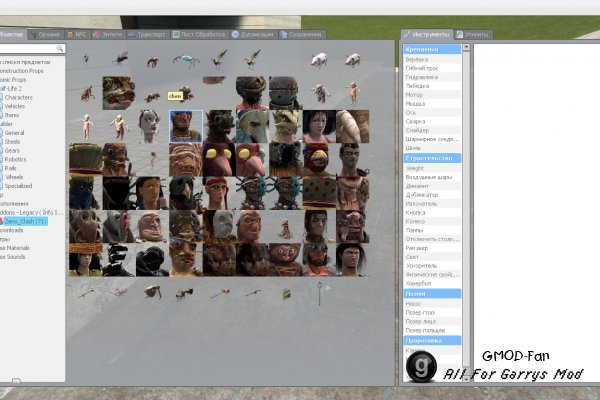Spawn the metal helmet head model
Viewport: 600px width, 400px height.
click(x=286, y=93)
